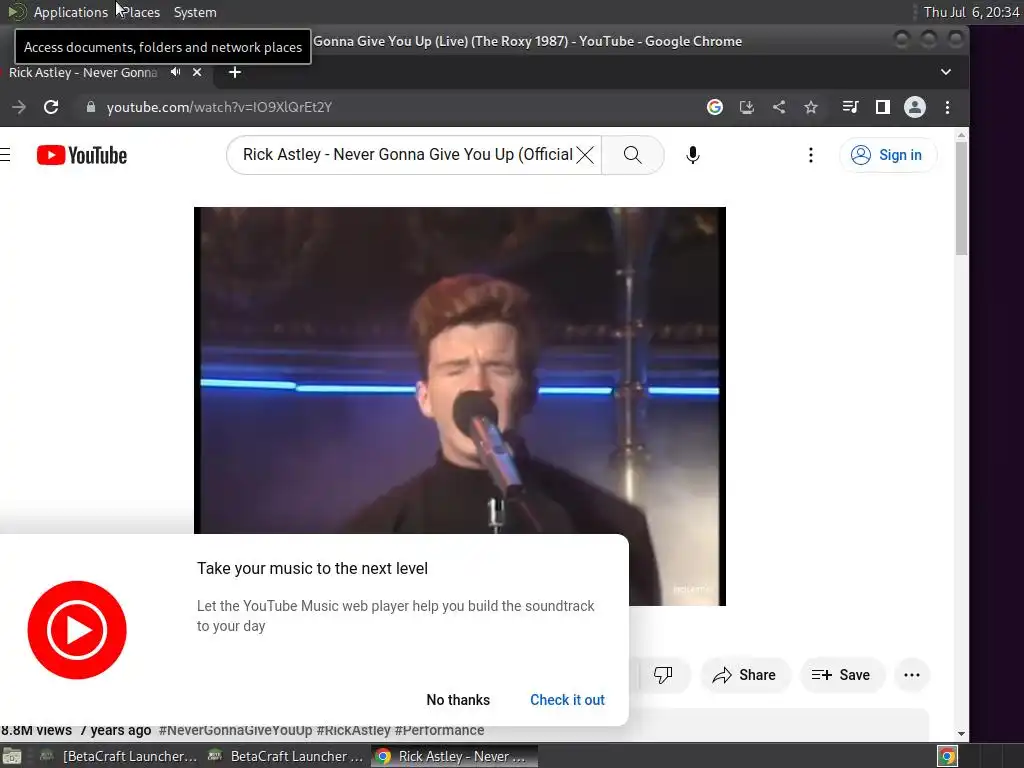The width and height of the screenshot is (1024, 768).
Task: Share this page via the share icon
Action: [778, 107]
